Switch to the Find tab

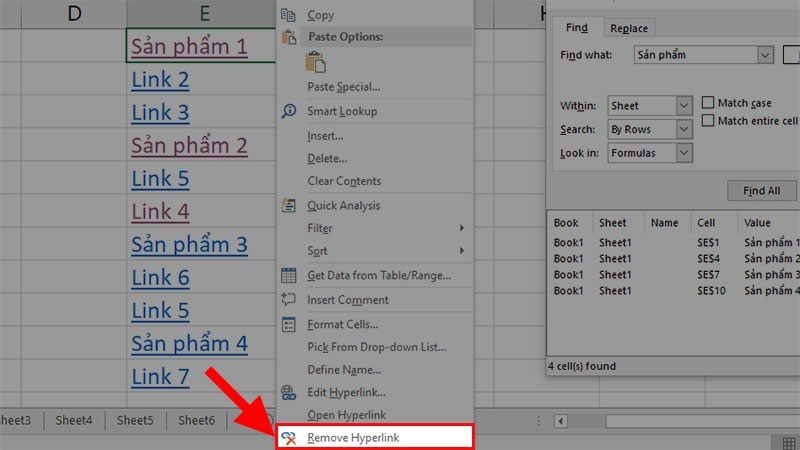[x=577, y=28]
